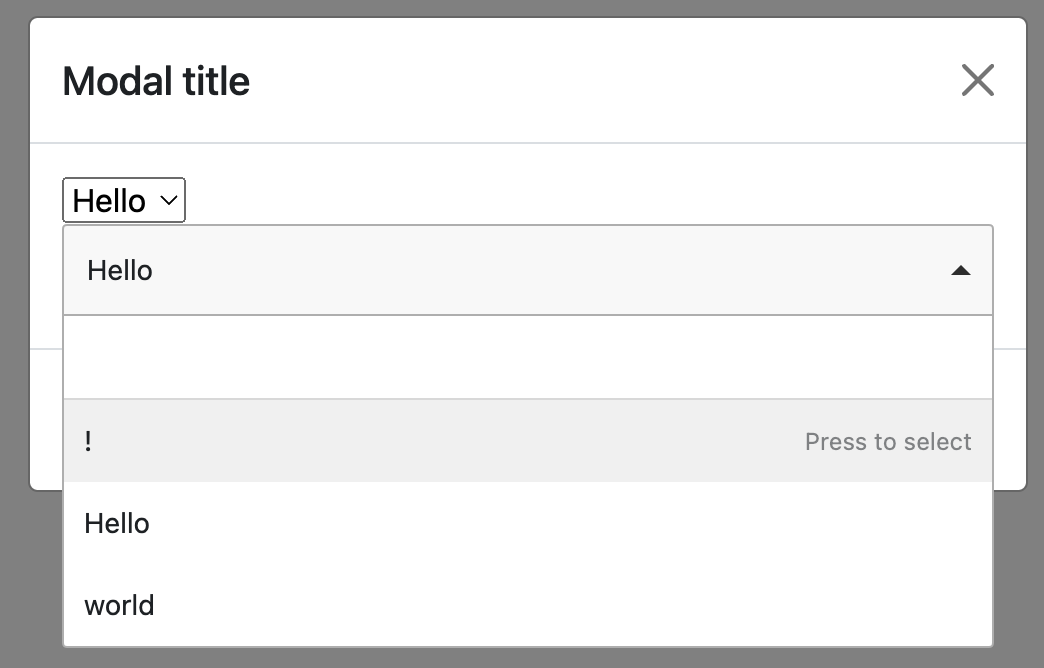Choose the "Hello" option in dropdown list
The width and height of the screenshot is (1044, 668).
point(117,524)
